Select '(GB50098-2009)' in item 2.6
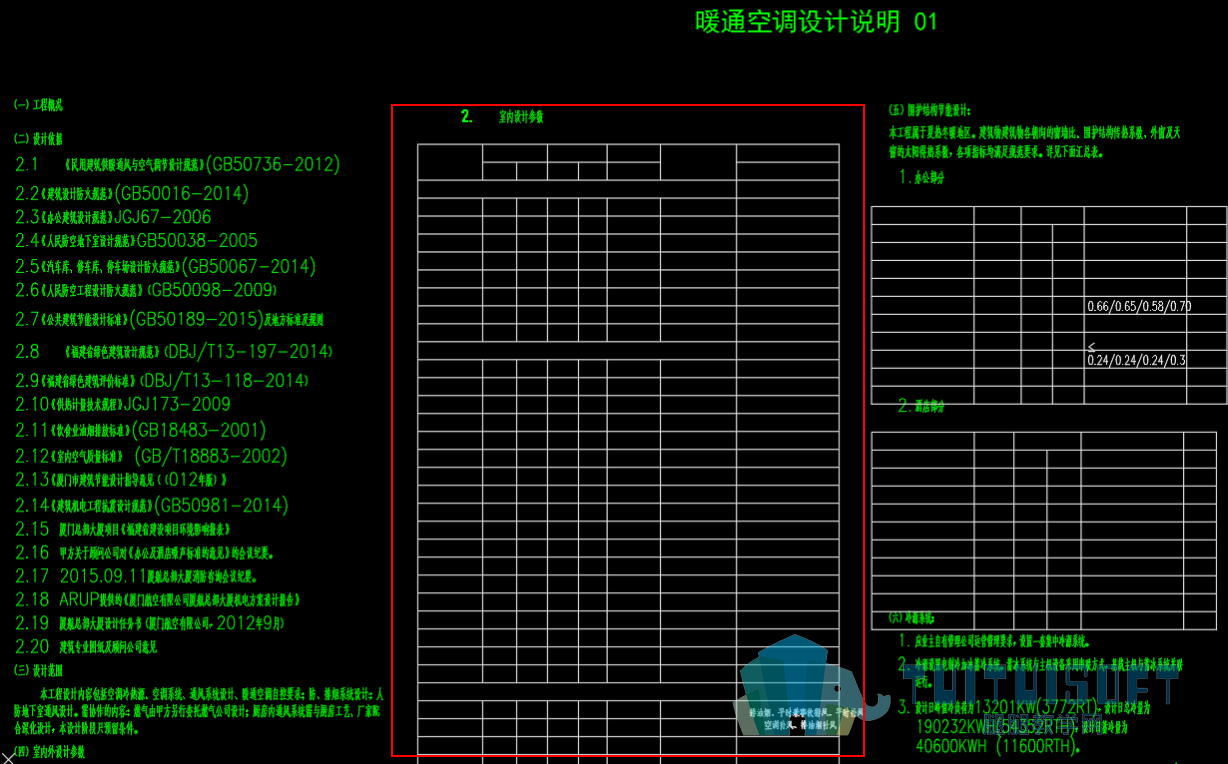Image resolution: width=1228 pixels, height=764 pixels. pyautogui.click(x=211, y=290)
